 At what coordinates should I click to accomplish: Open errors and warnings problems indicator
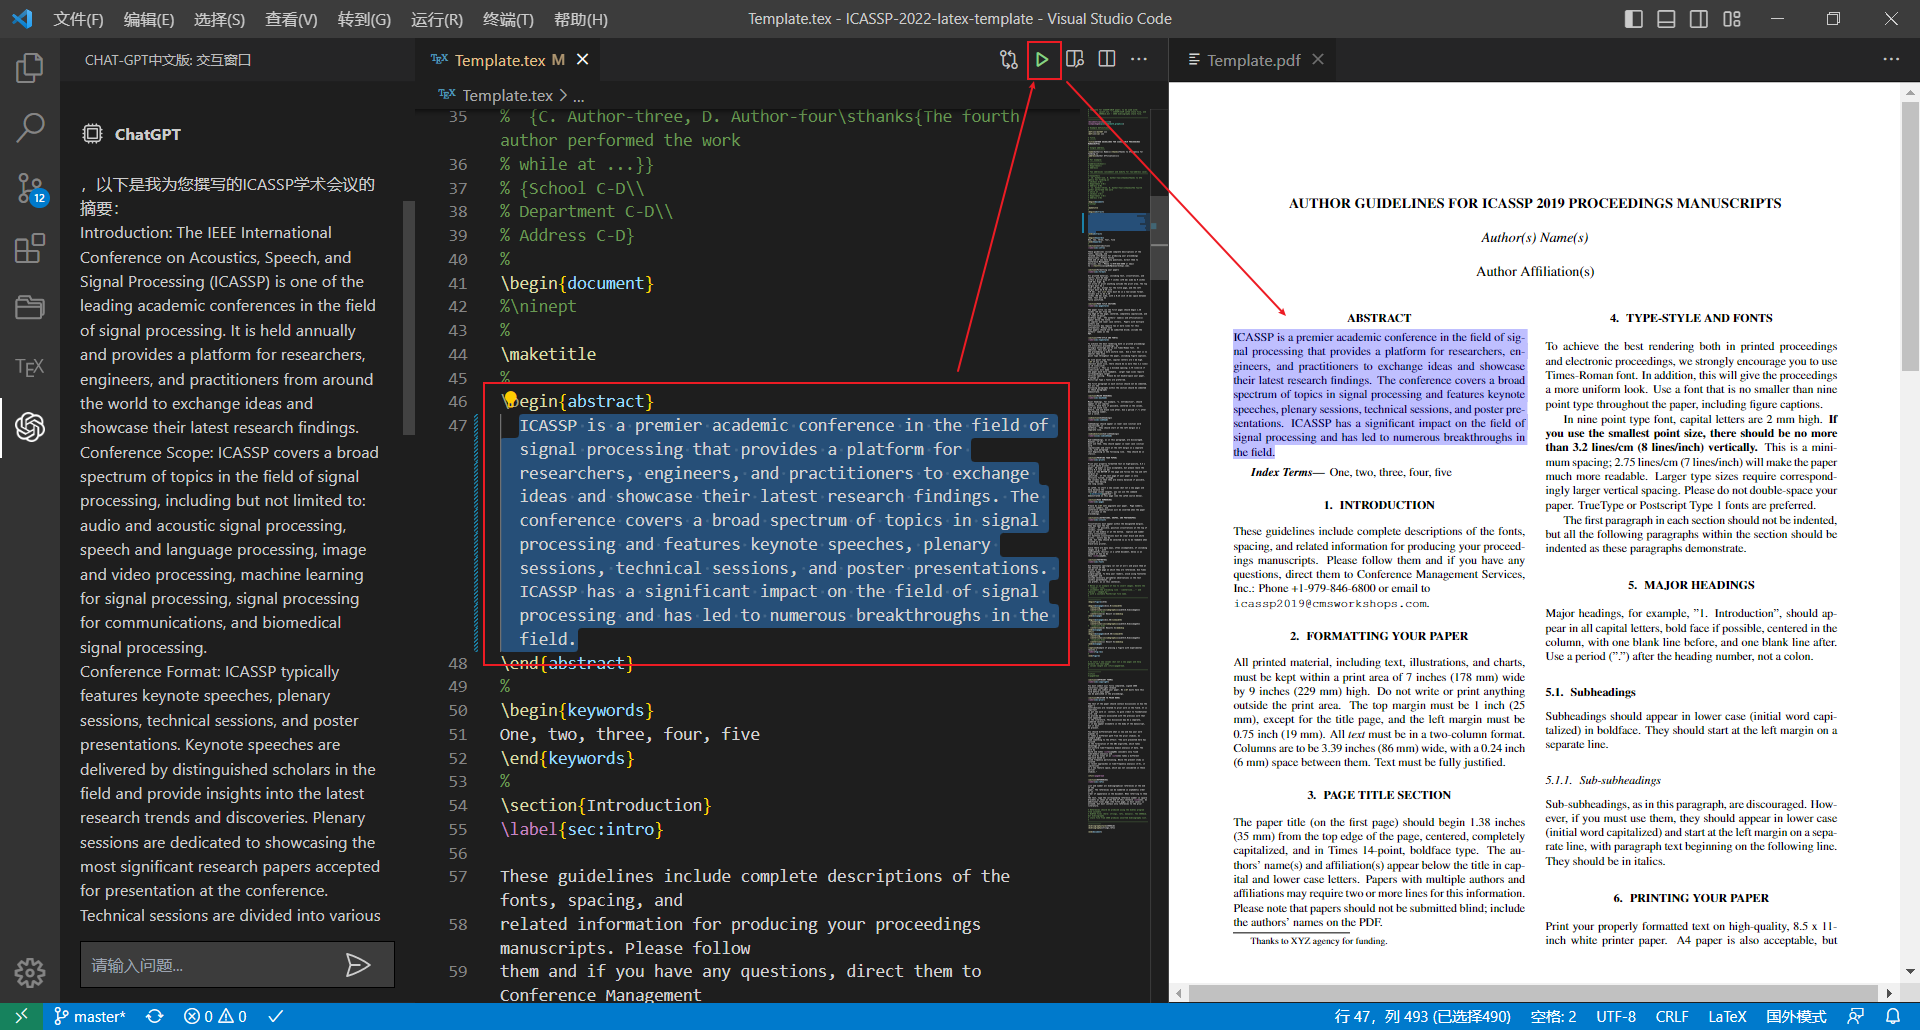click(x=215, y=1016)
